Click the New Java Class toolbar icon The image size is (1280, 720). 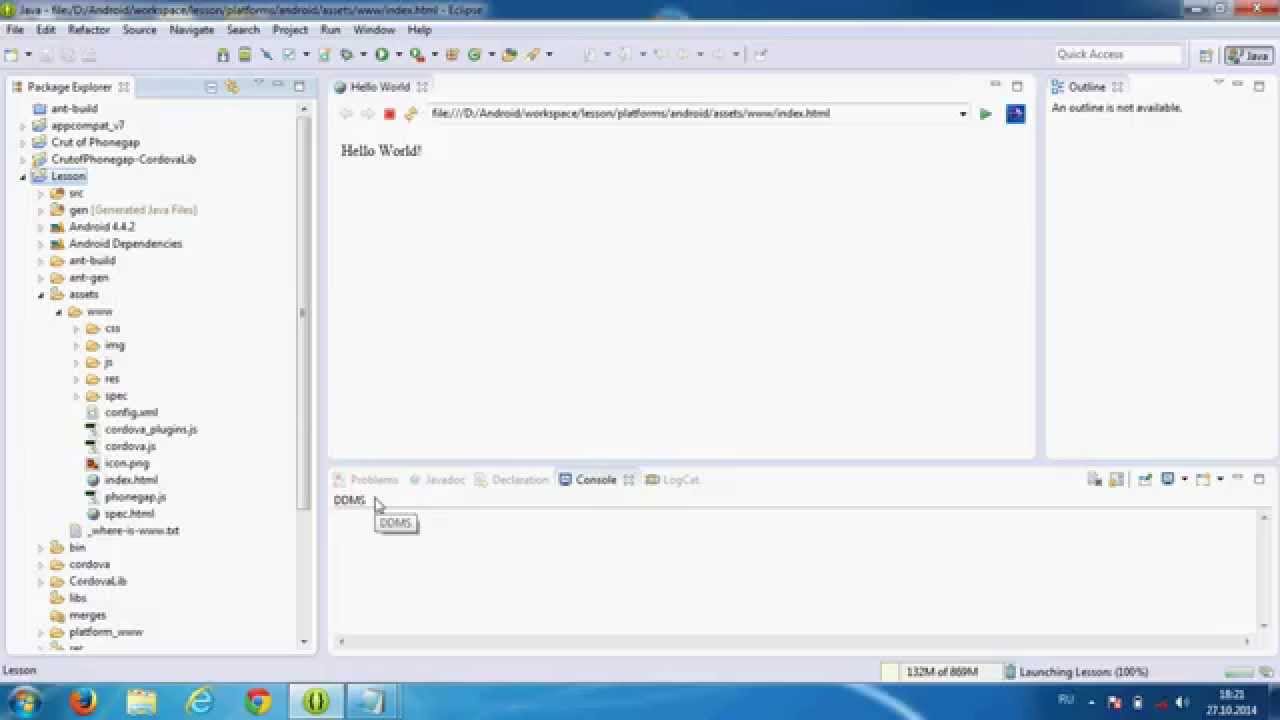coord(474,55)
